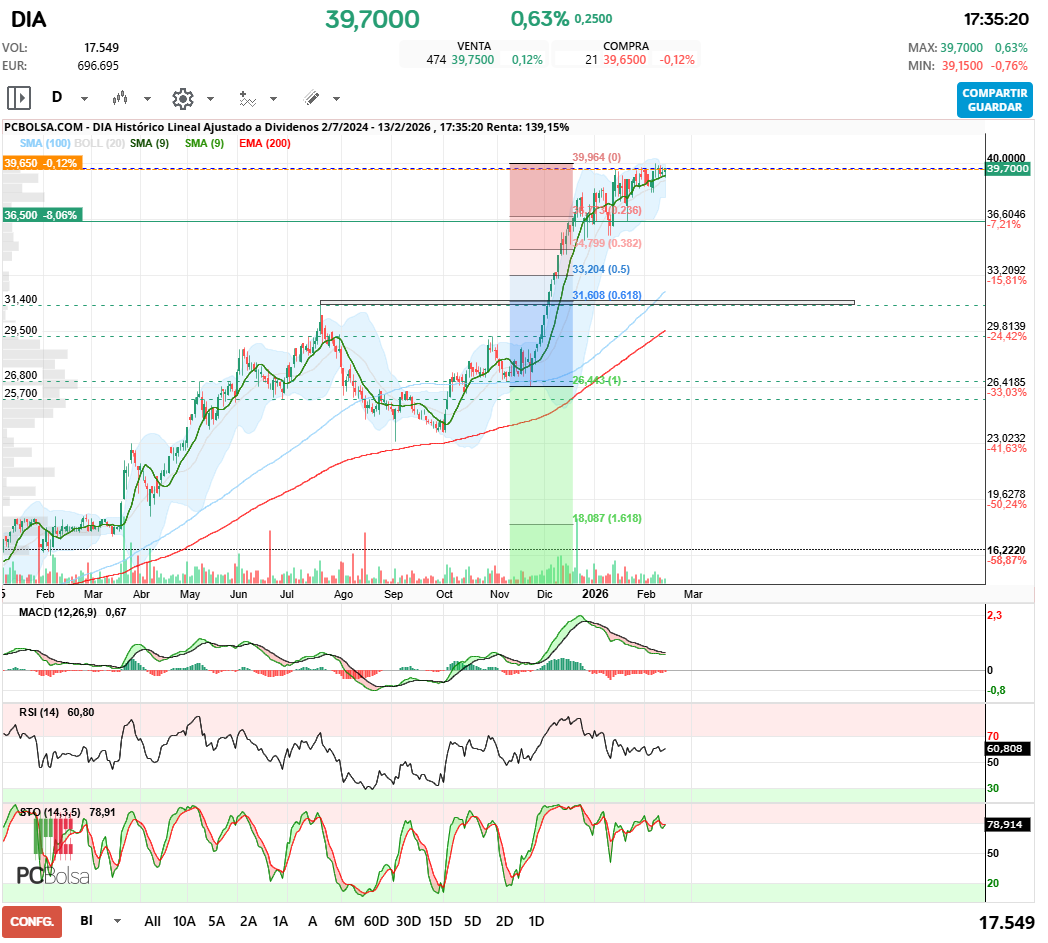Image resolution: width=1048 pixels, height=943 pixels.
Task: Open the dropdown arrow beside the gear
Action: click(x=210, y=99)
